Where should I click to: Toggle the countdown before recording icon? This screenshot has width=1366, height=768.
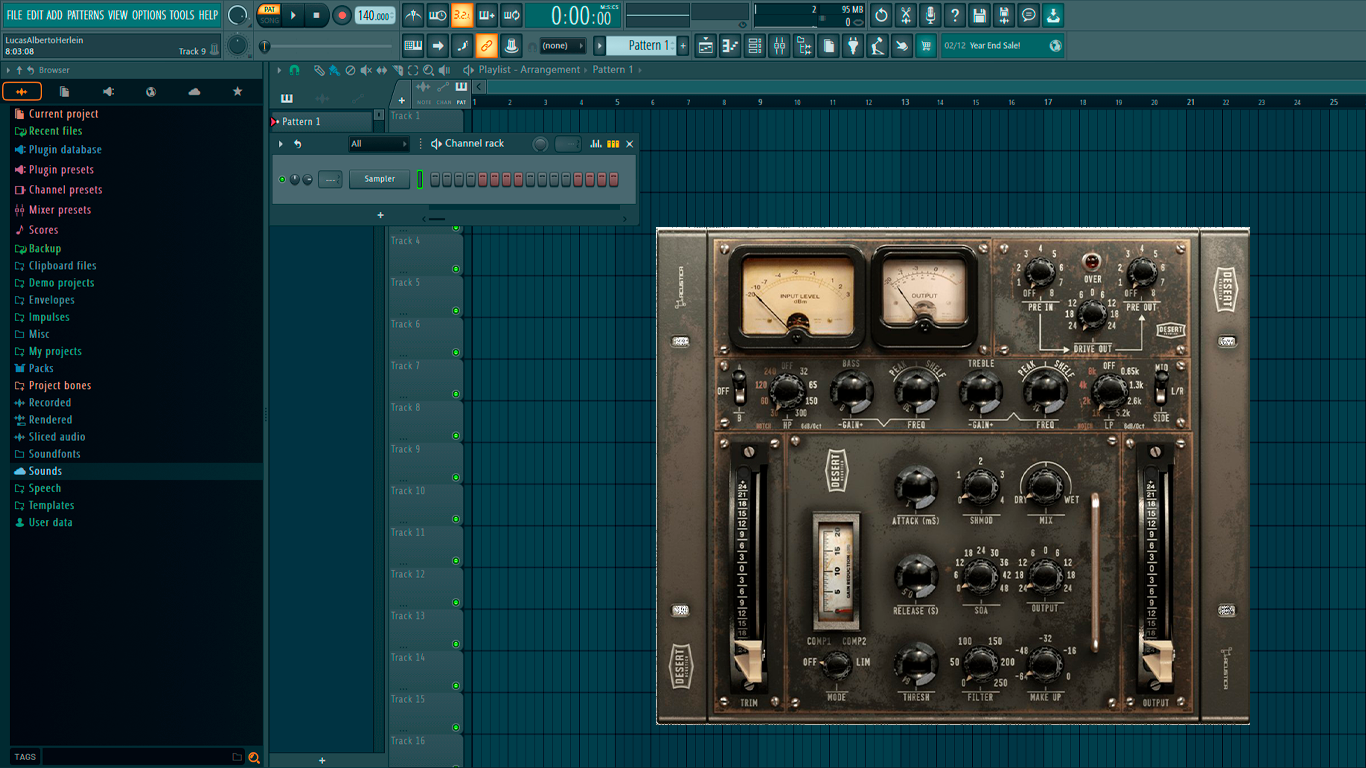click(x=462, y=15)
